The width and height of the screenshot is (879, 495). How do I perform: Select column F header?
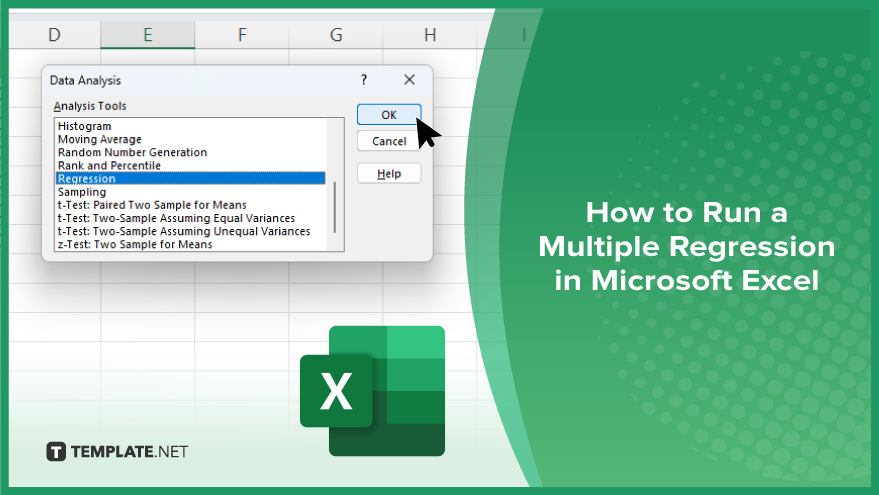[x=242, y=35]
